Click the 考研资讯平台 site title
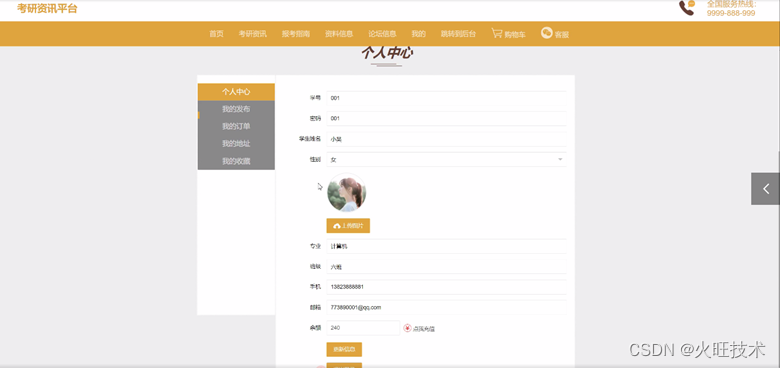This screenshot has width=781, height=368. [47, 8]
